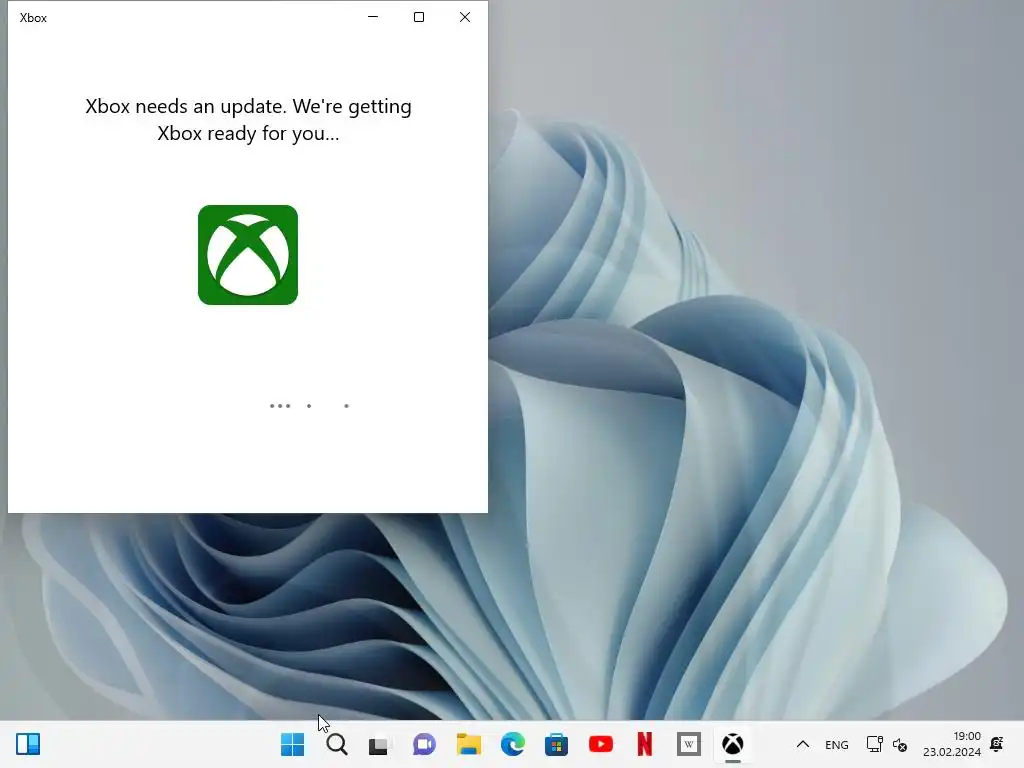Open the clock and date calendar
Viewport: 1024px width, 768px height.
pos(952,744)
